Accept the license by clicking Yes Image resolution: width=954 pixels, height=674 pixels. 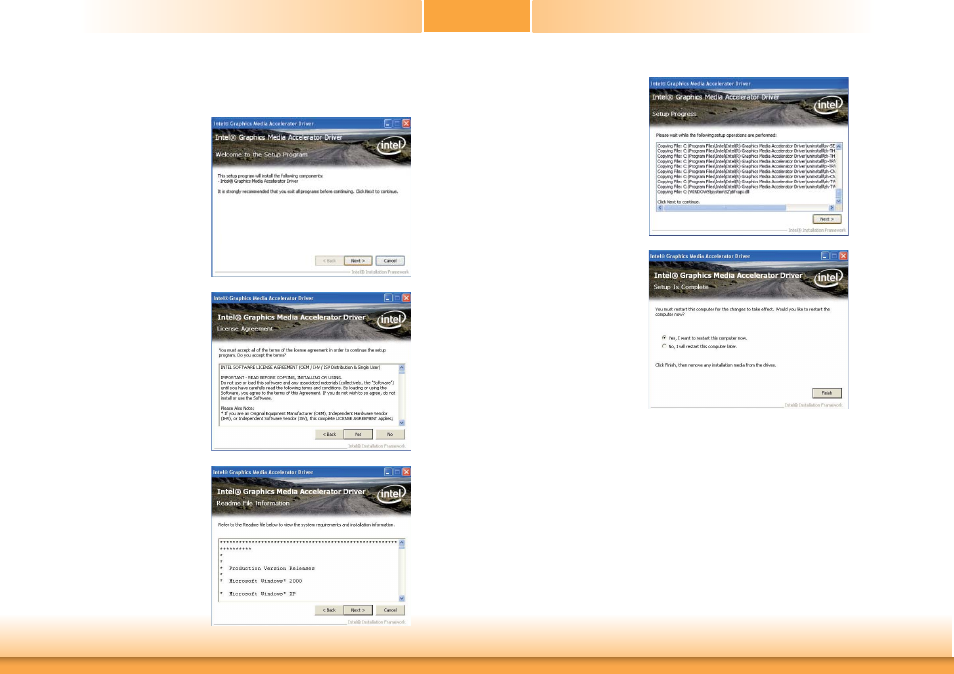(x=358, y=435)
